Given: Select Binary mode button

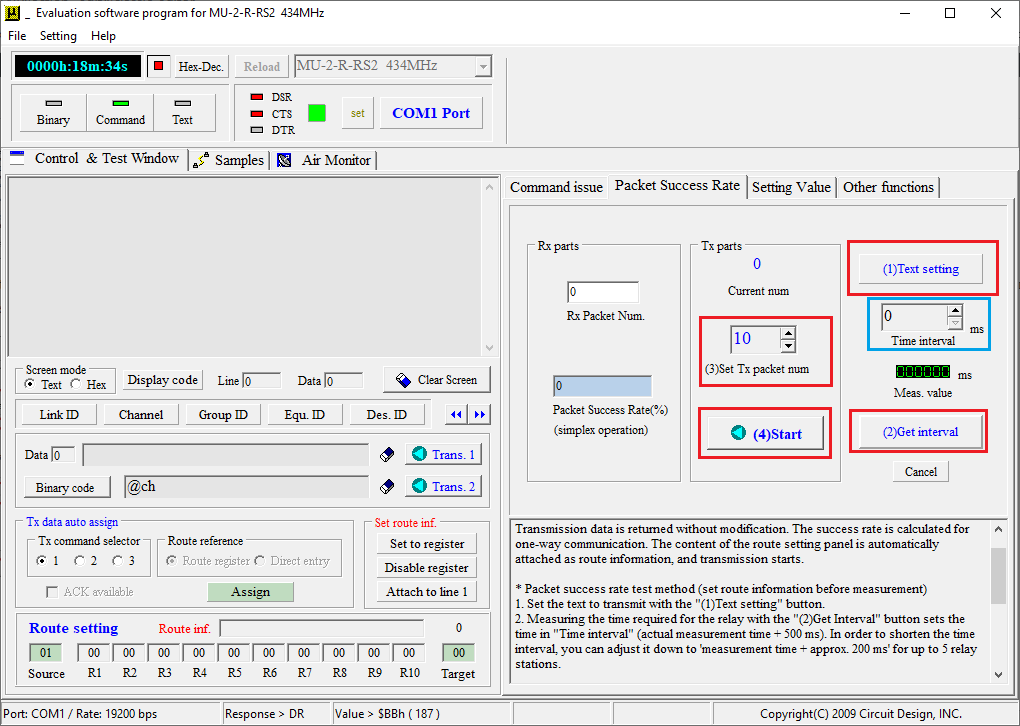Looking at the screenshot, I should [x=53, y=113].
